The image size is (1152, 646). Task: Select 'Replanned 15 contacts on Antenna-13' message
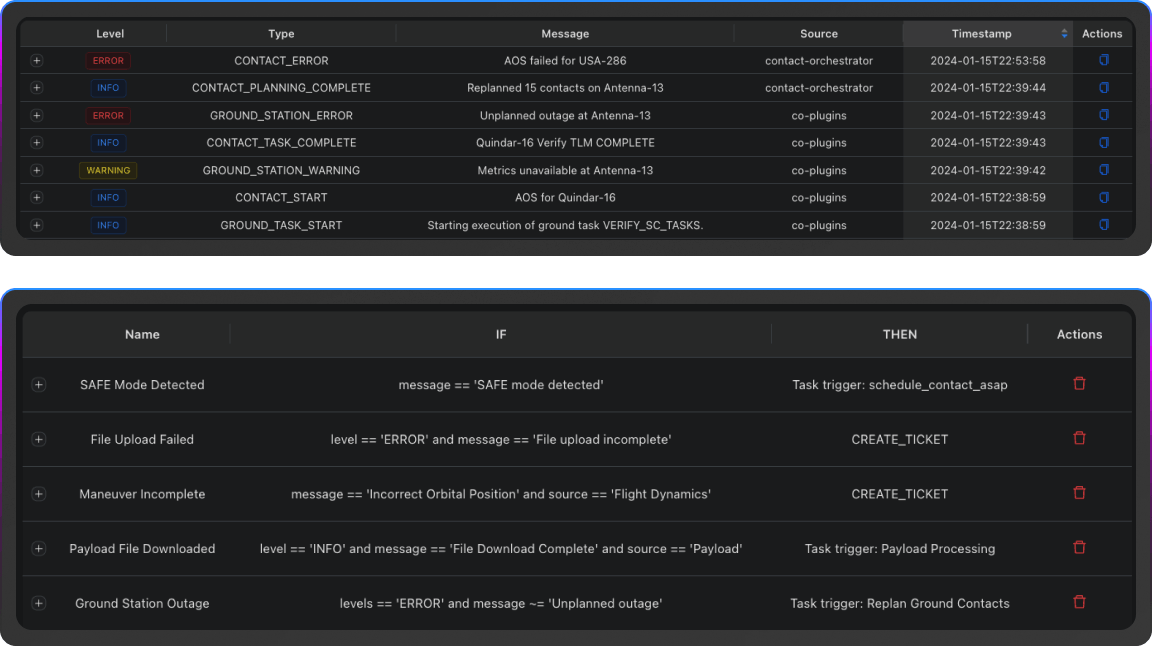tap(565, 88)
